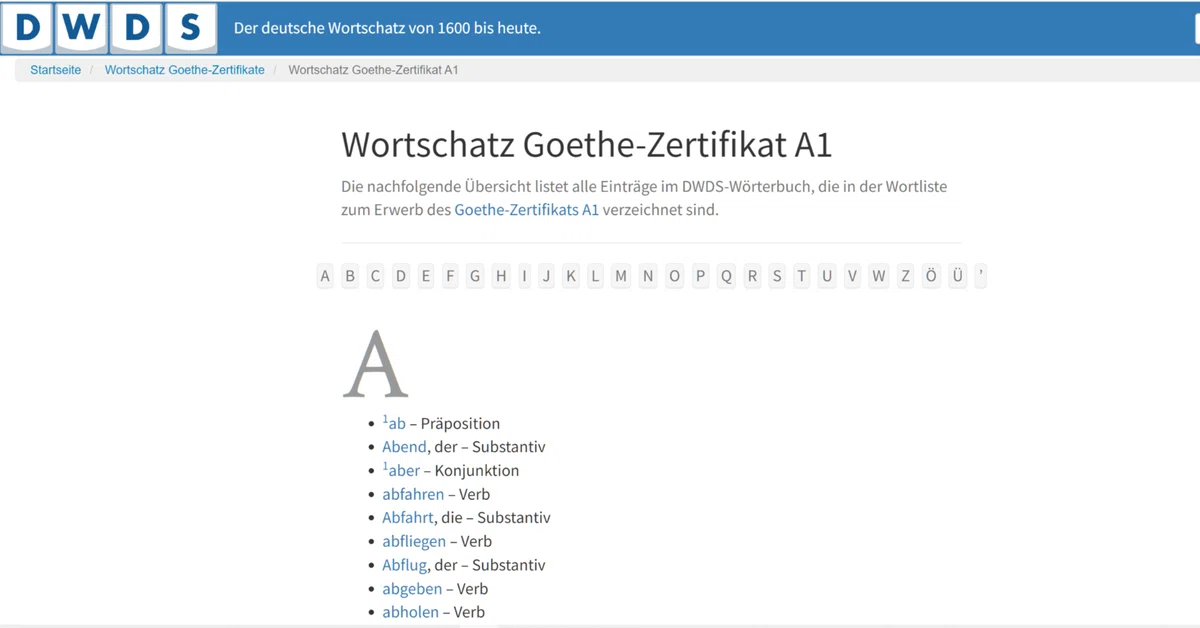Image resolution: width=1200 pixels, height=628 pixels.
Task: Jump to letter C section
Action: point(375,276)
